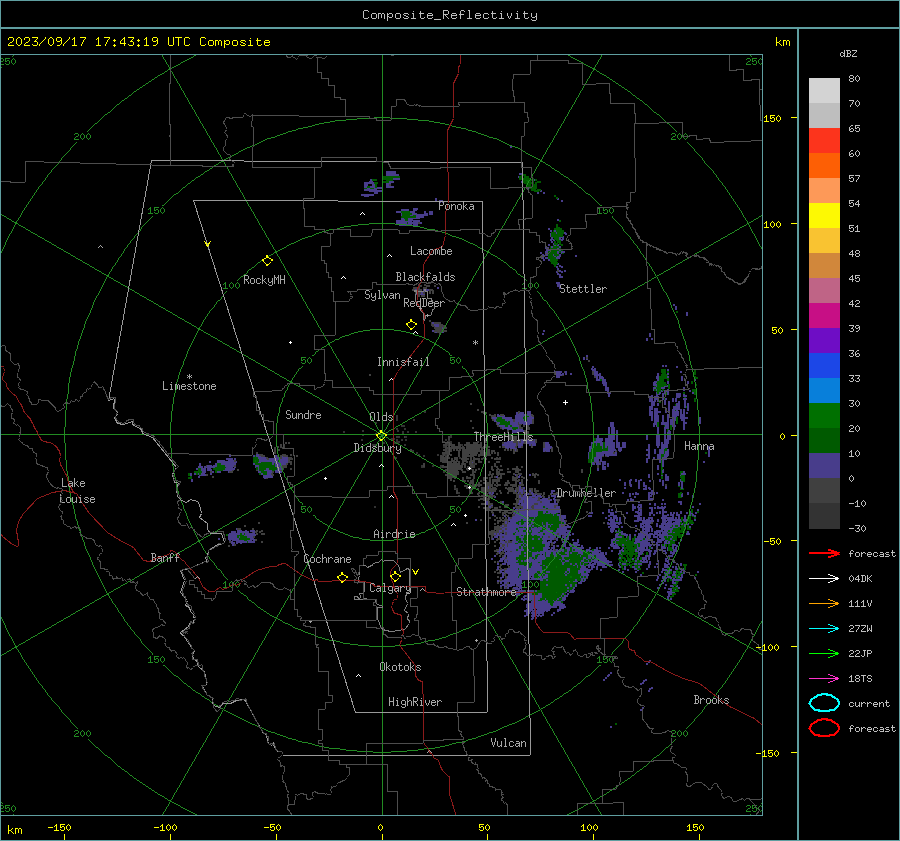900x841 pixels.
Task: Click the 0 dBZ slate purple swatch
Action: (824, 466)
